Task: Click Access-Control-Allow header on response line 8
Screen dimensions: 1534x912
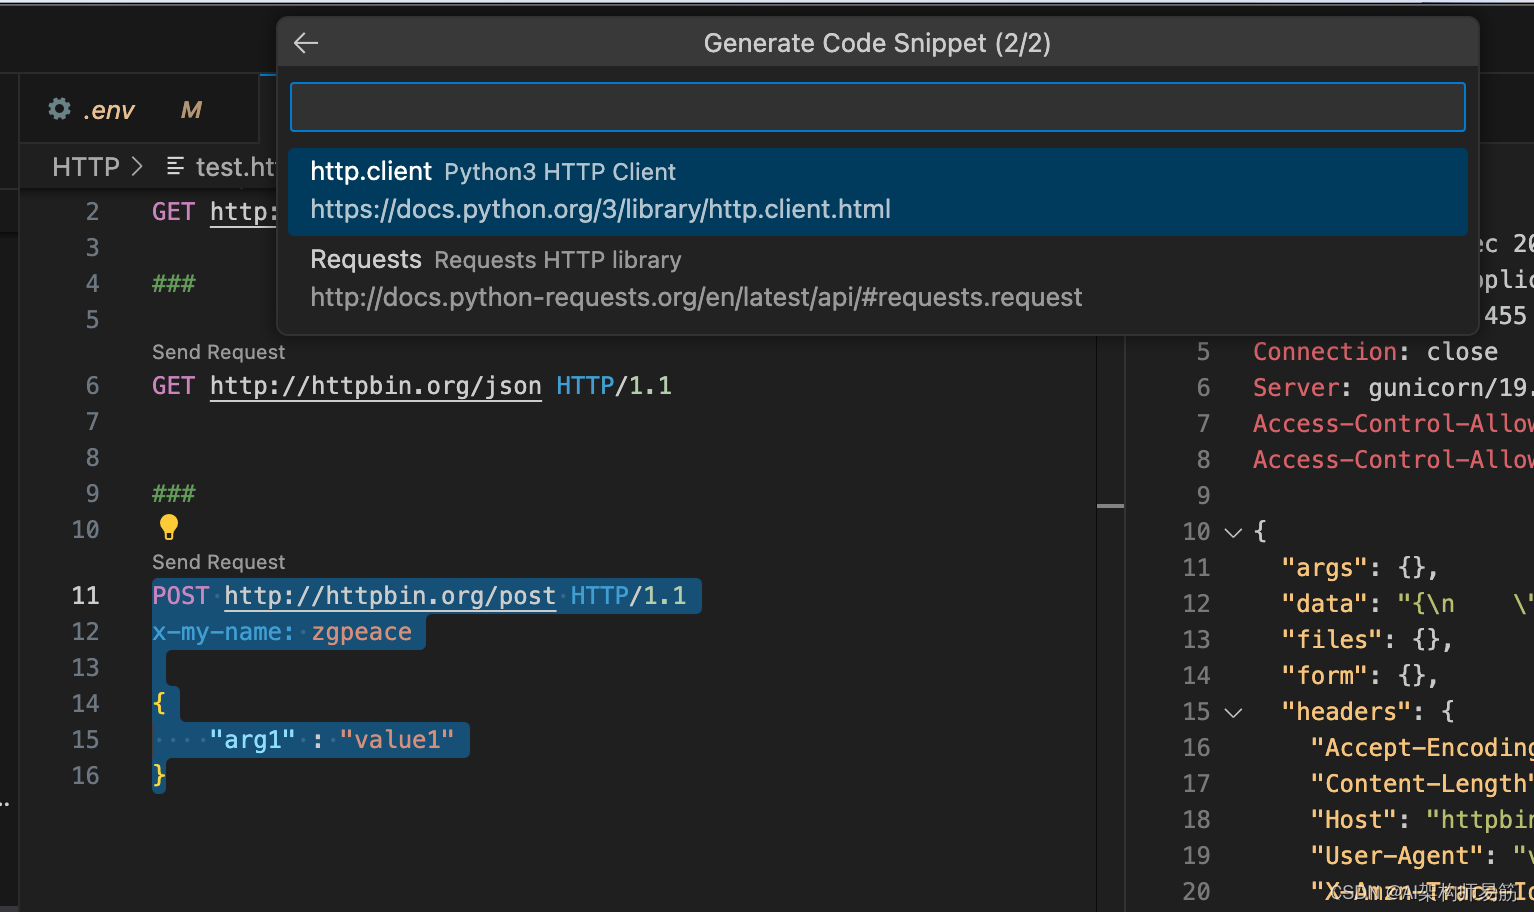Action: (1392, 460)
